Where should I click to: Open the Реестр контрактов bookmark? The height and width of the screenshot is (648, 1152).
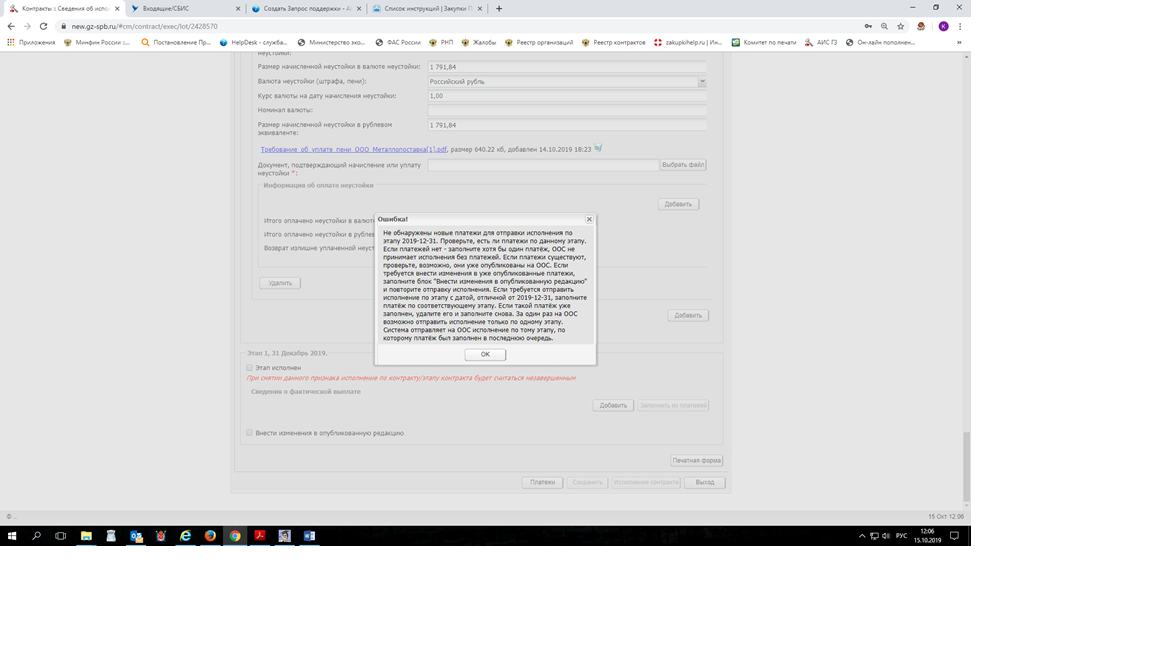613,43
